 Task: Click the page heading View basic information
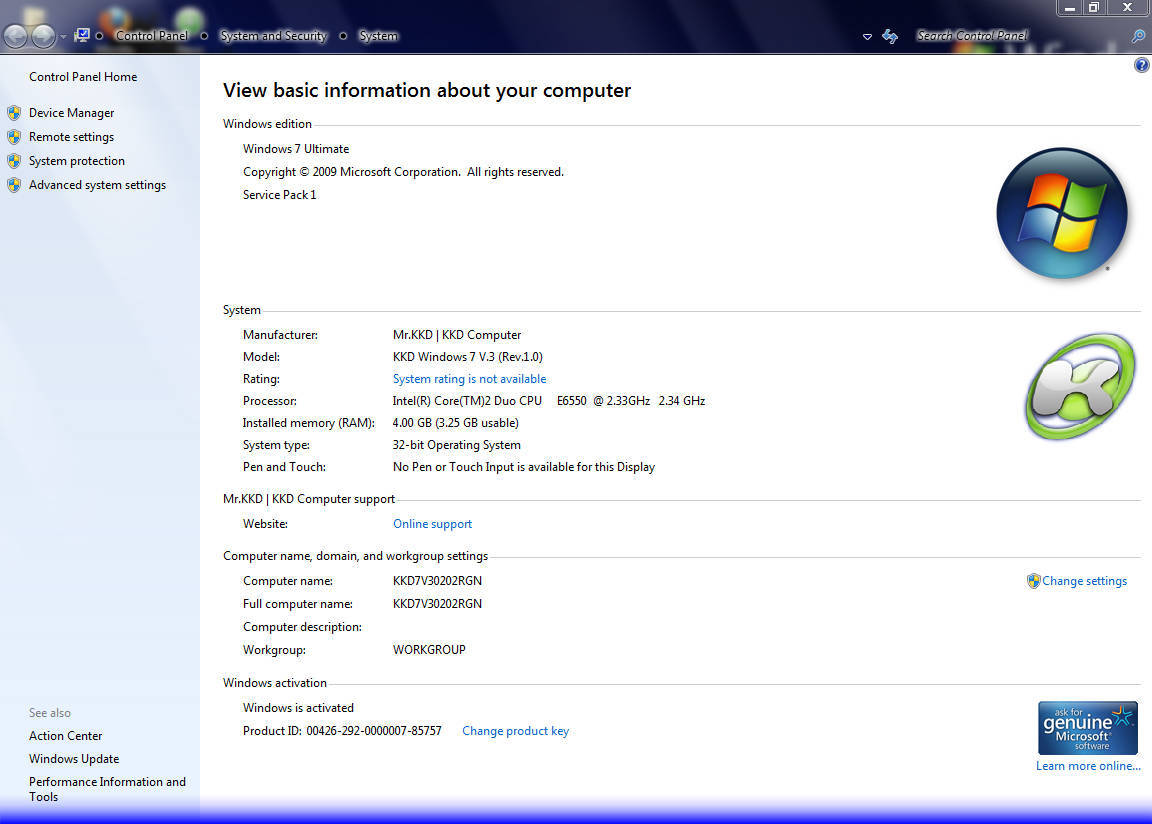click(x=427, y=90)
